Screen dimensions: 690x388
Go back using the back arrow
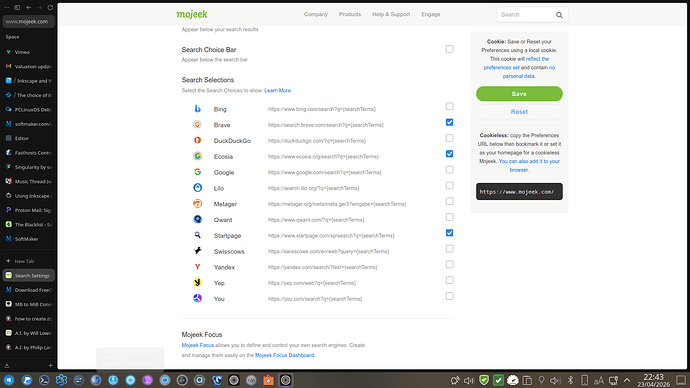pyautogui.click(x=29, y=7)
